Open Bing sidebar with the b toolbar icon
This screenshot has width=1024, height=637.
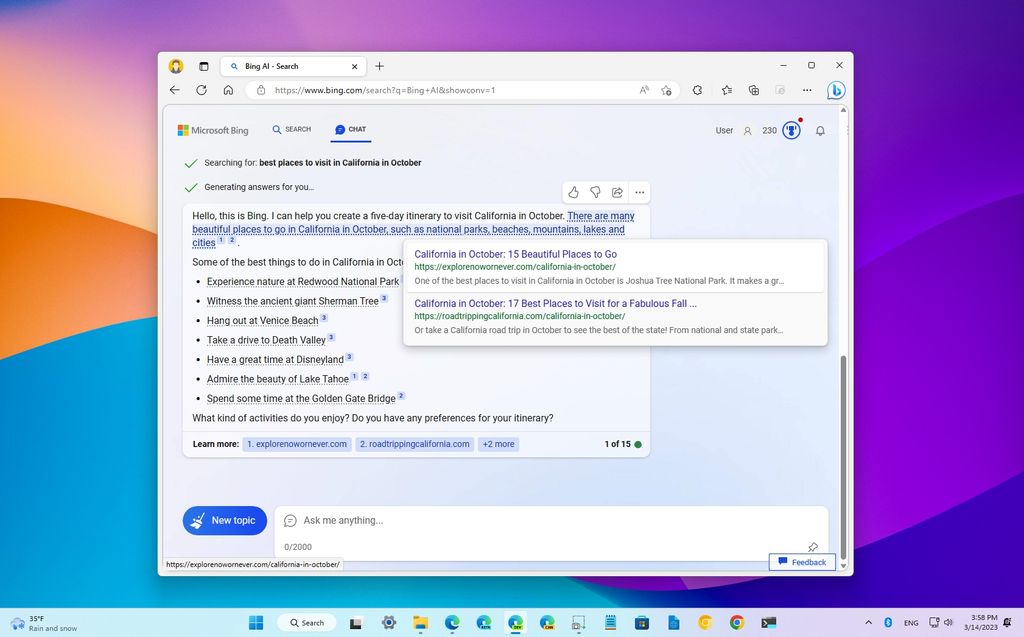pyautogui.click(x=836, y=90)
